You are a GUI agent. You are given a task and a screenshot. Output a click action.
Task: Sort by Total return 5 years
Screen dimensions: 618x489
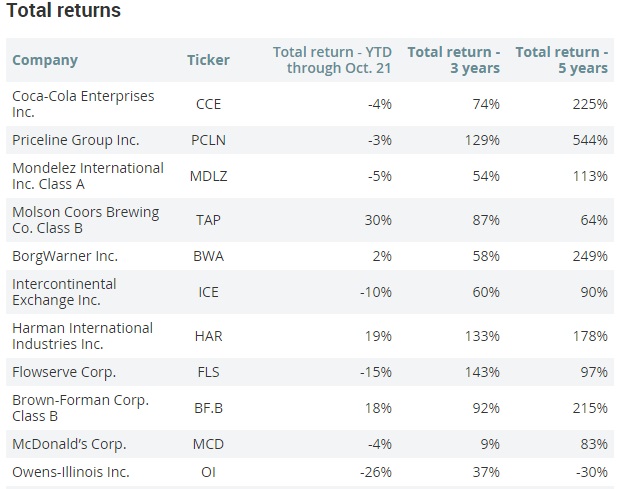pyautogui.click(x=561, y=60)
